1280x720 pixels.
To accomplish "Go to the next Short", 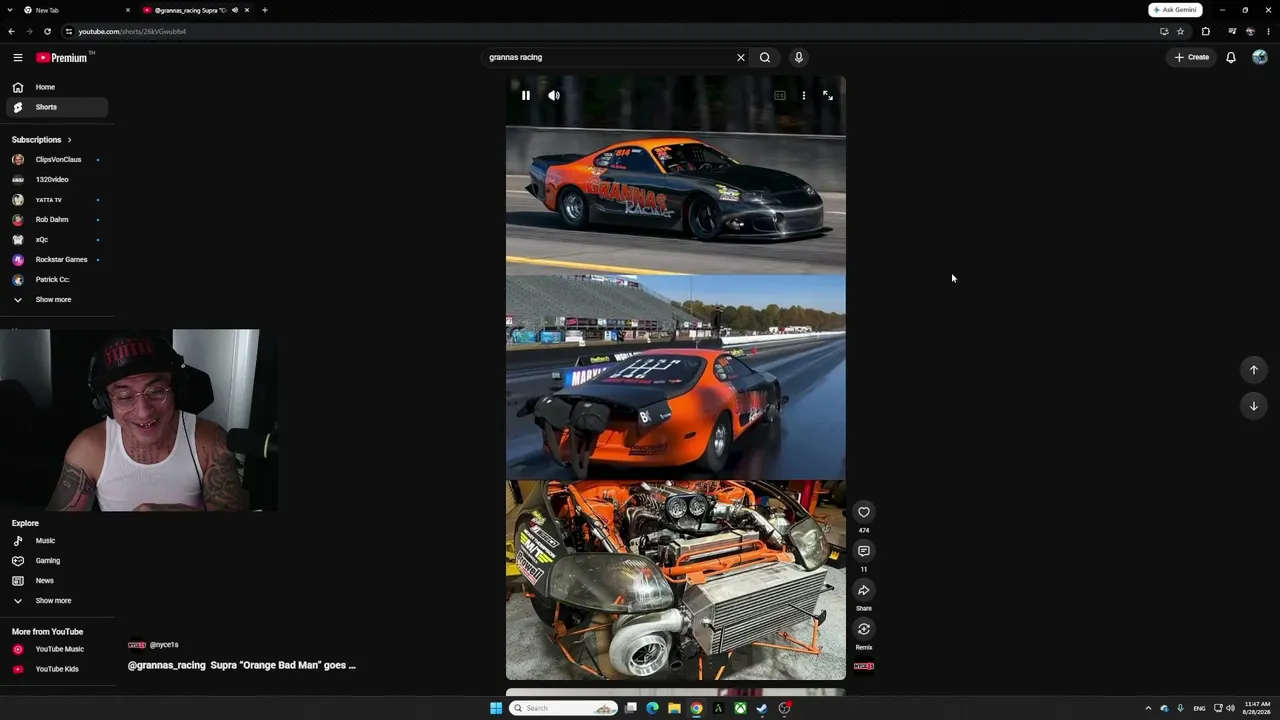I will click(1254, 406).
